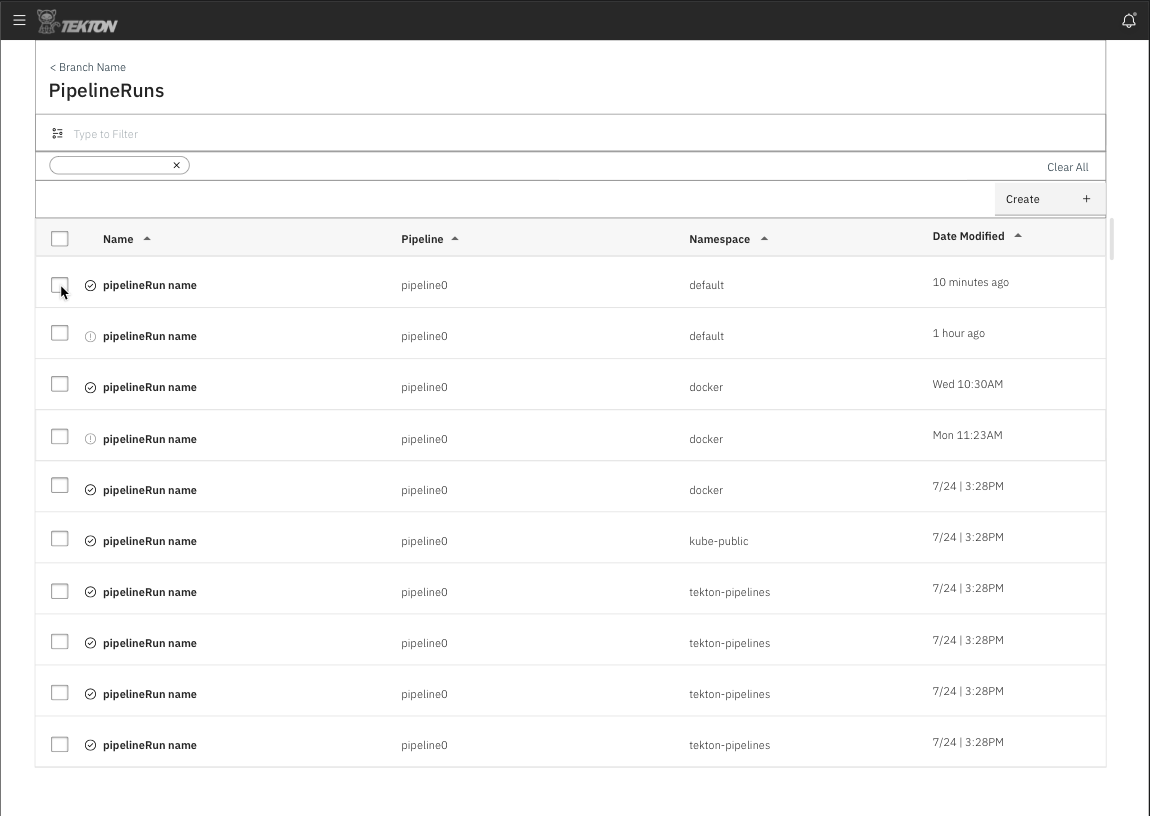Check the checkbox on the kube-public row
Image resolution: width=1150 pixels, height=816 pixels.
tap(59, 538)
